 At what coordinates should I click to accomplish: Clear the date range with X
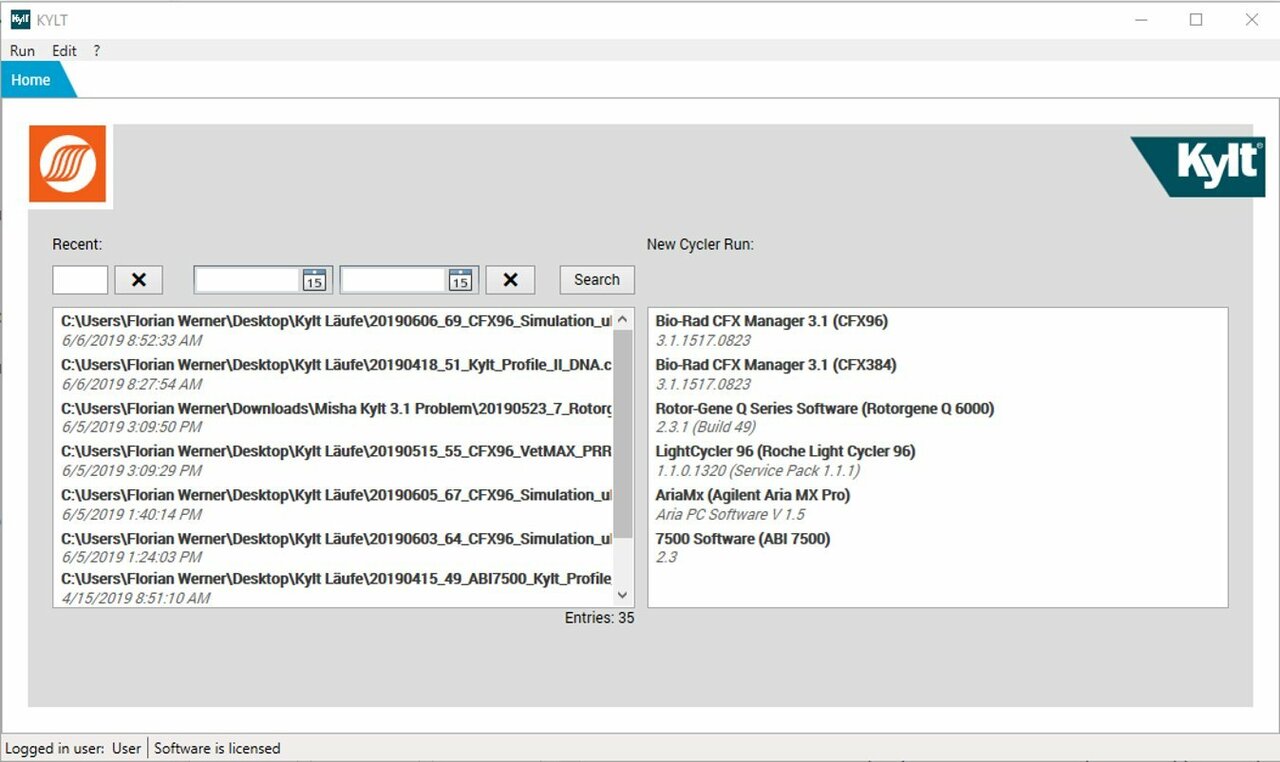(x=510, y=280)
